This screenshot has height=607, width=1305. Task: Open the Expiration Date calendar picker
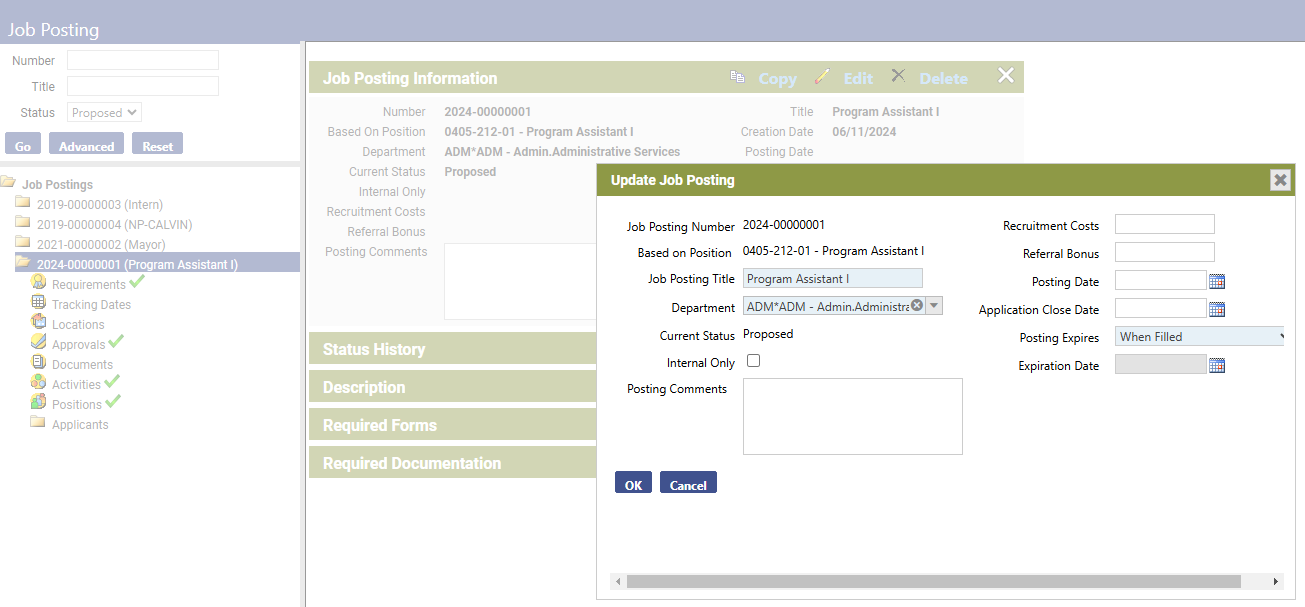pyautogui.click(x=1217, y=366)
